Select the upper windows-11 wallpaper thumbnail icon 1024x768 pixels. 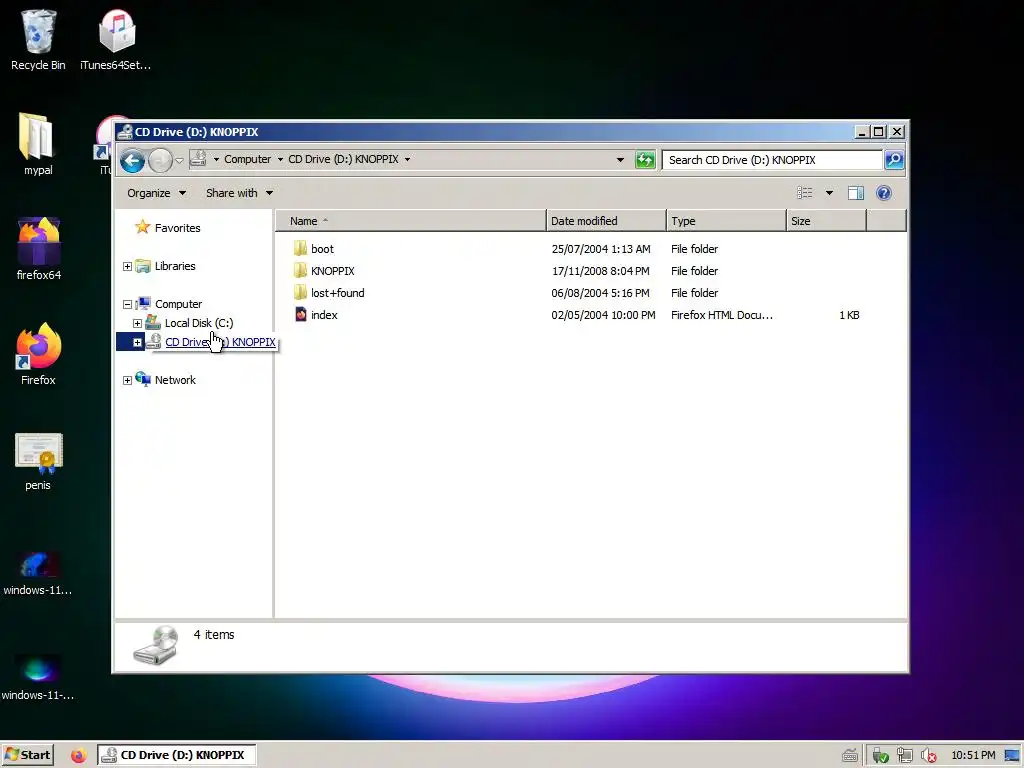pyautogui.click(x=38, y=573)
